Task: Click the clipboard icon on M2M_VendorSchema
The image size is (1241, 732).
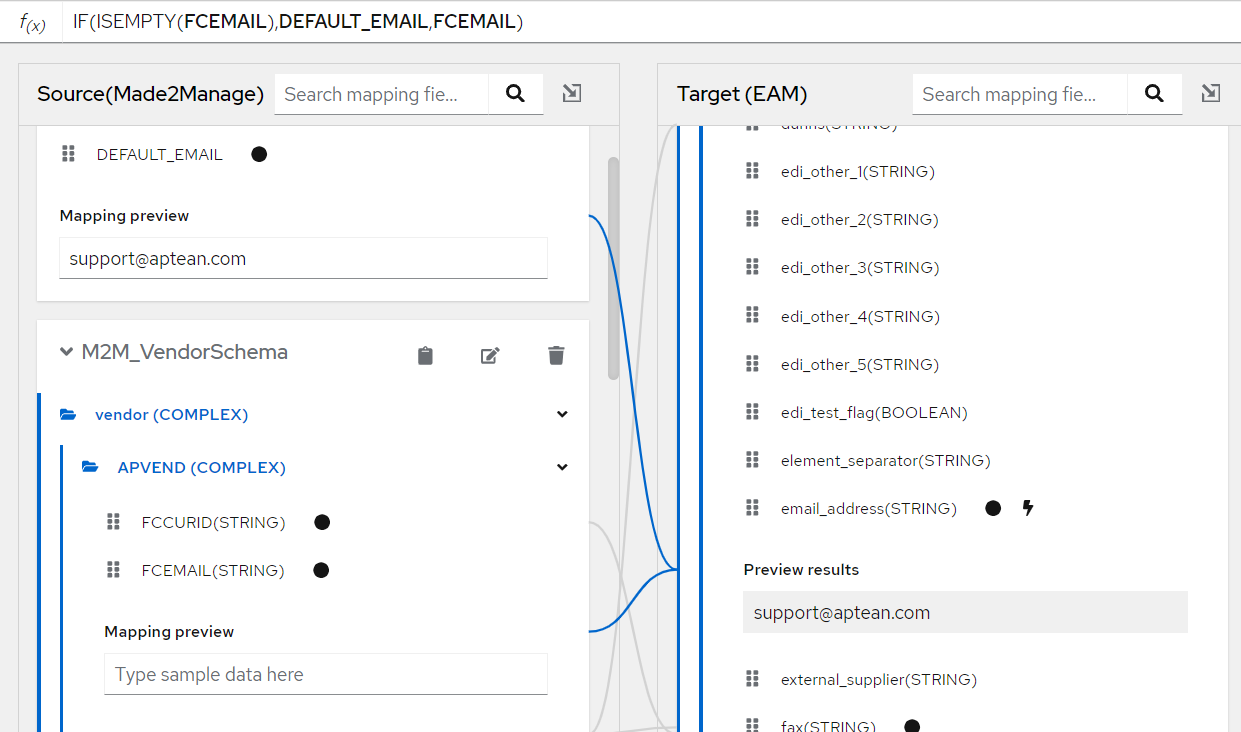Action: coord(424,355)
